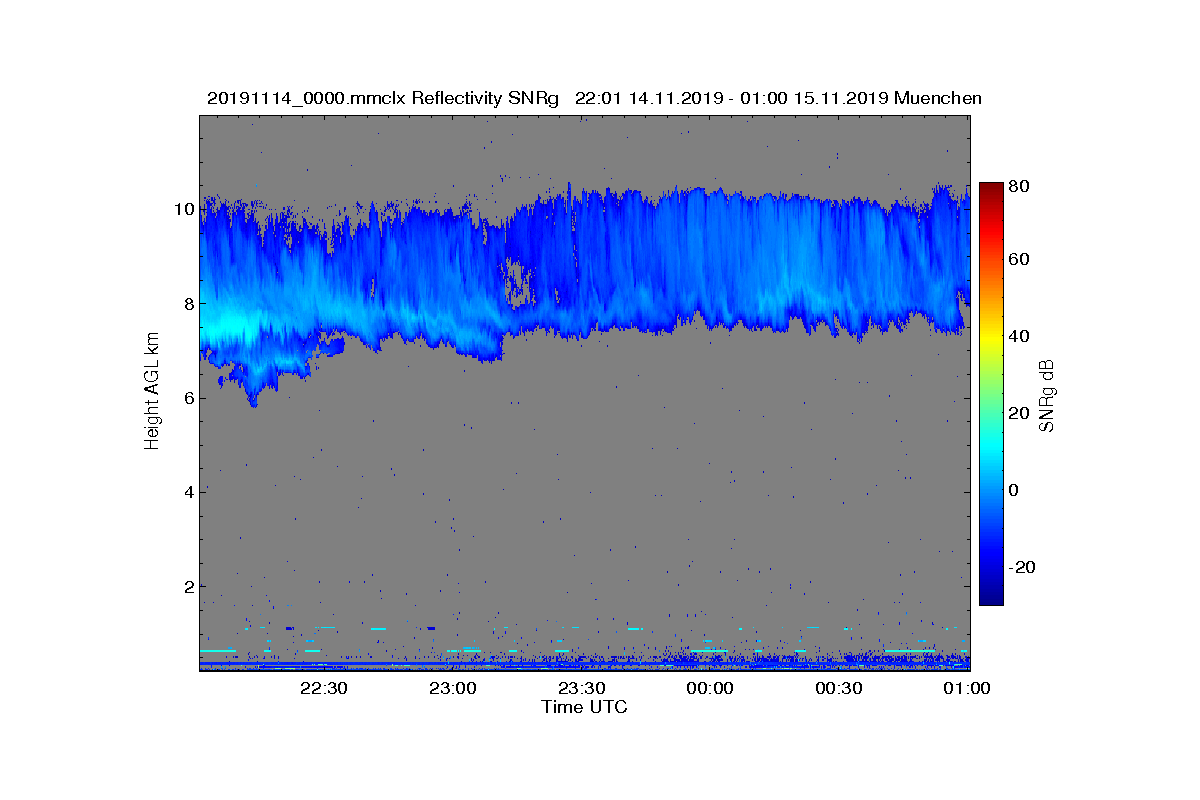This screenshot has width=1200, height=800.
Task: Click the 23:30 time tick label
Action: click(581, 688)
